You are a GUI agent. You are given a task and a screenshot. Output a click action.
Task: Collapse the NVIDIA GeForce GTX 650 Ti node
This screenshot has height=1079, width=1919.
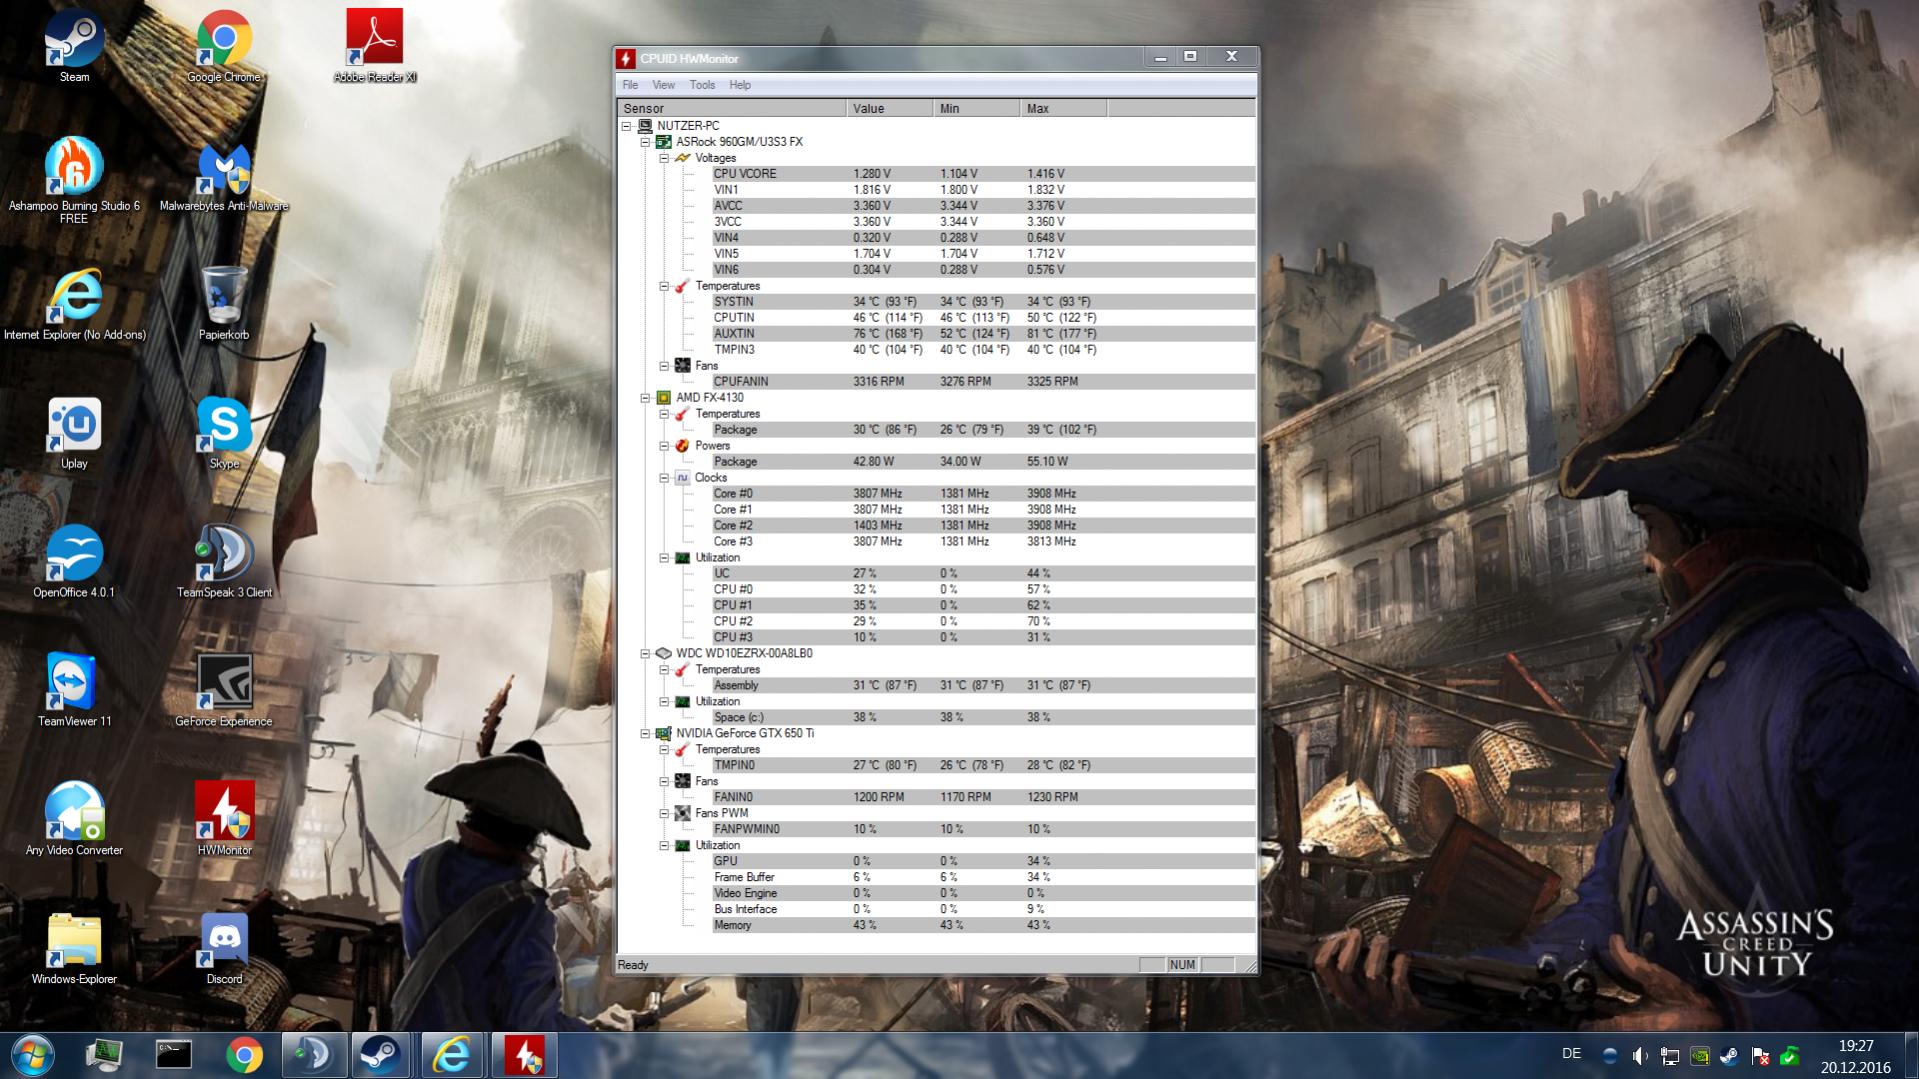point(645,734)
